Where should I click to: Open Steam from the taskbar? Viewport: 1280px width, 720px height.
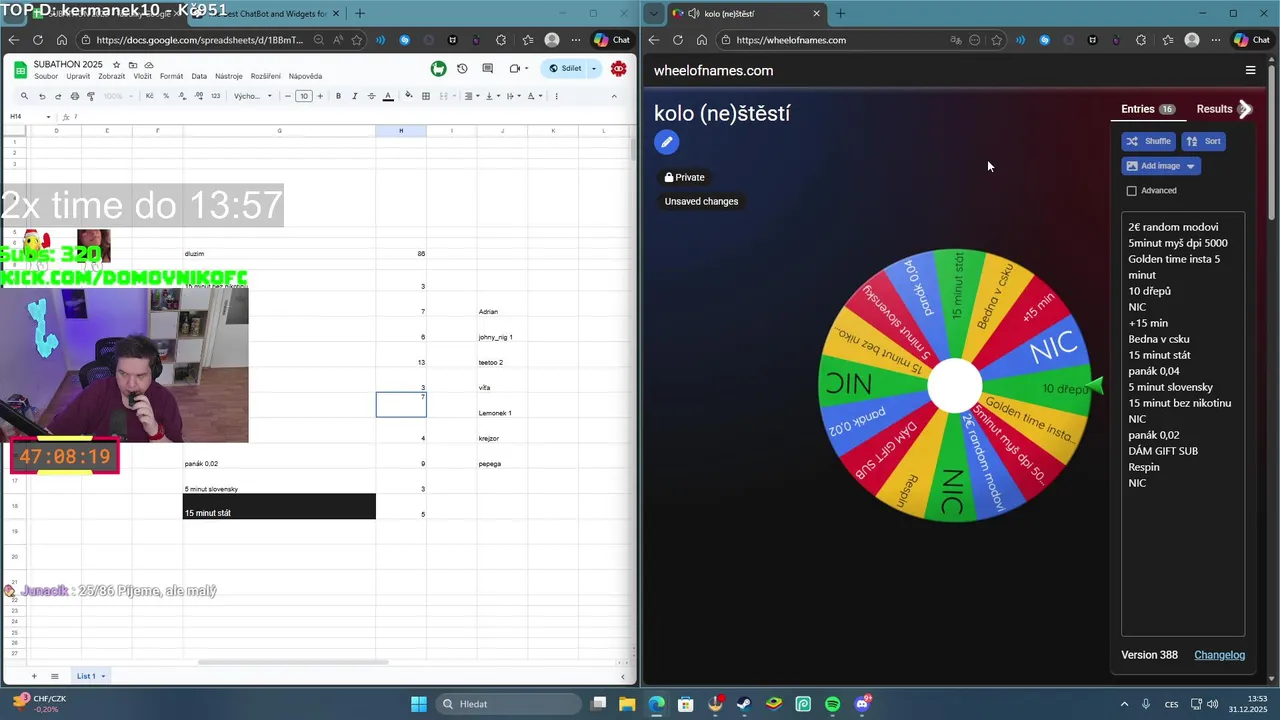(744, 704)
